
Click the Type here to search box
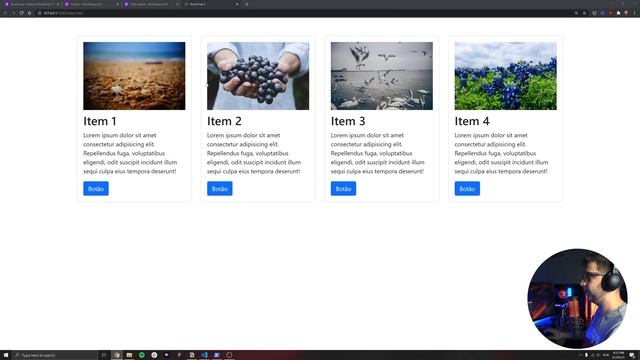point(55,355)
